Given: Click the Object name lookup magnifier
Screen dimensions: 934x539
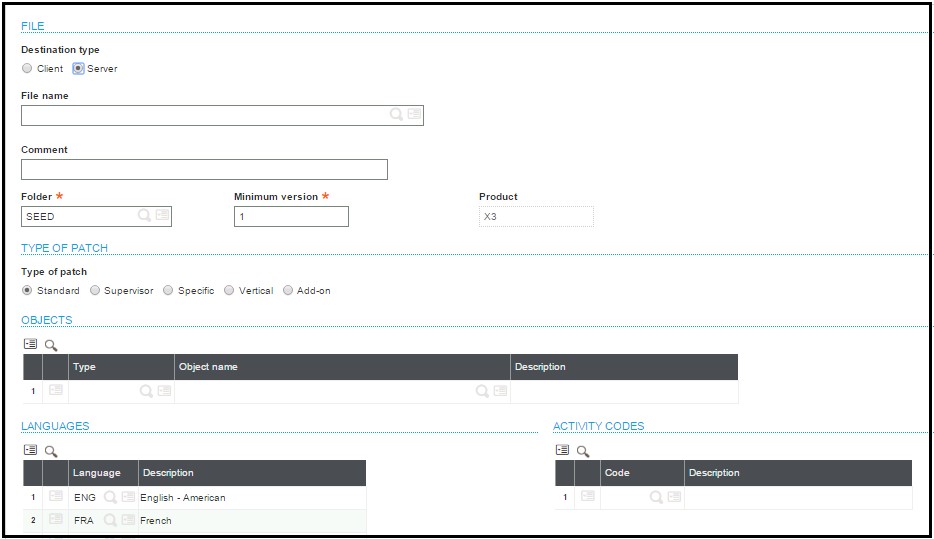Looking at the screenshot, I should pyautogui.click(x=482, y=391).
